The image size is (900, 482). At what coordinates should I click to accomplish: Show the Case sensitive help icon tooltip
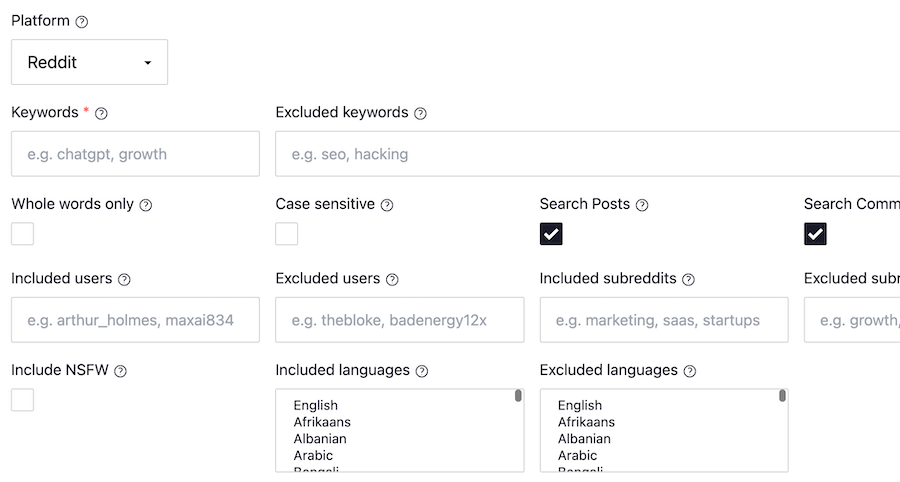point(387,205)
